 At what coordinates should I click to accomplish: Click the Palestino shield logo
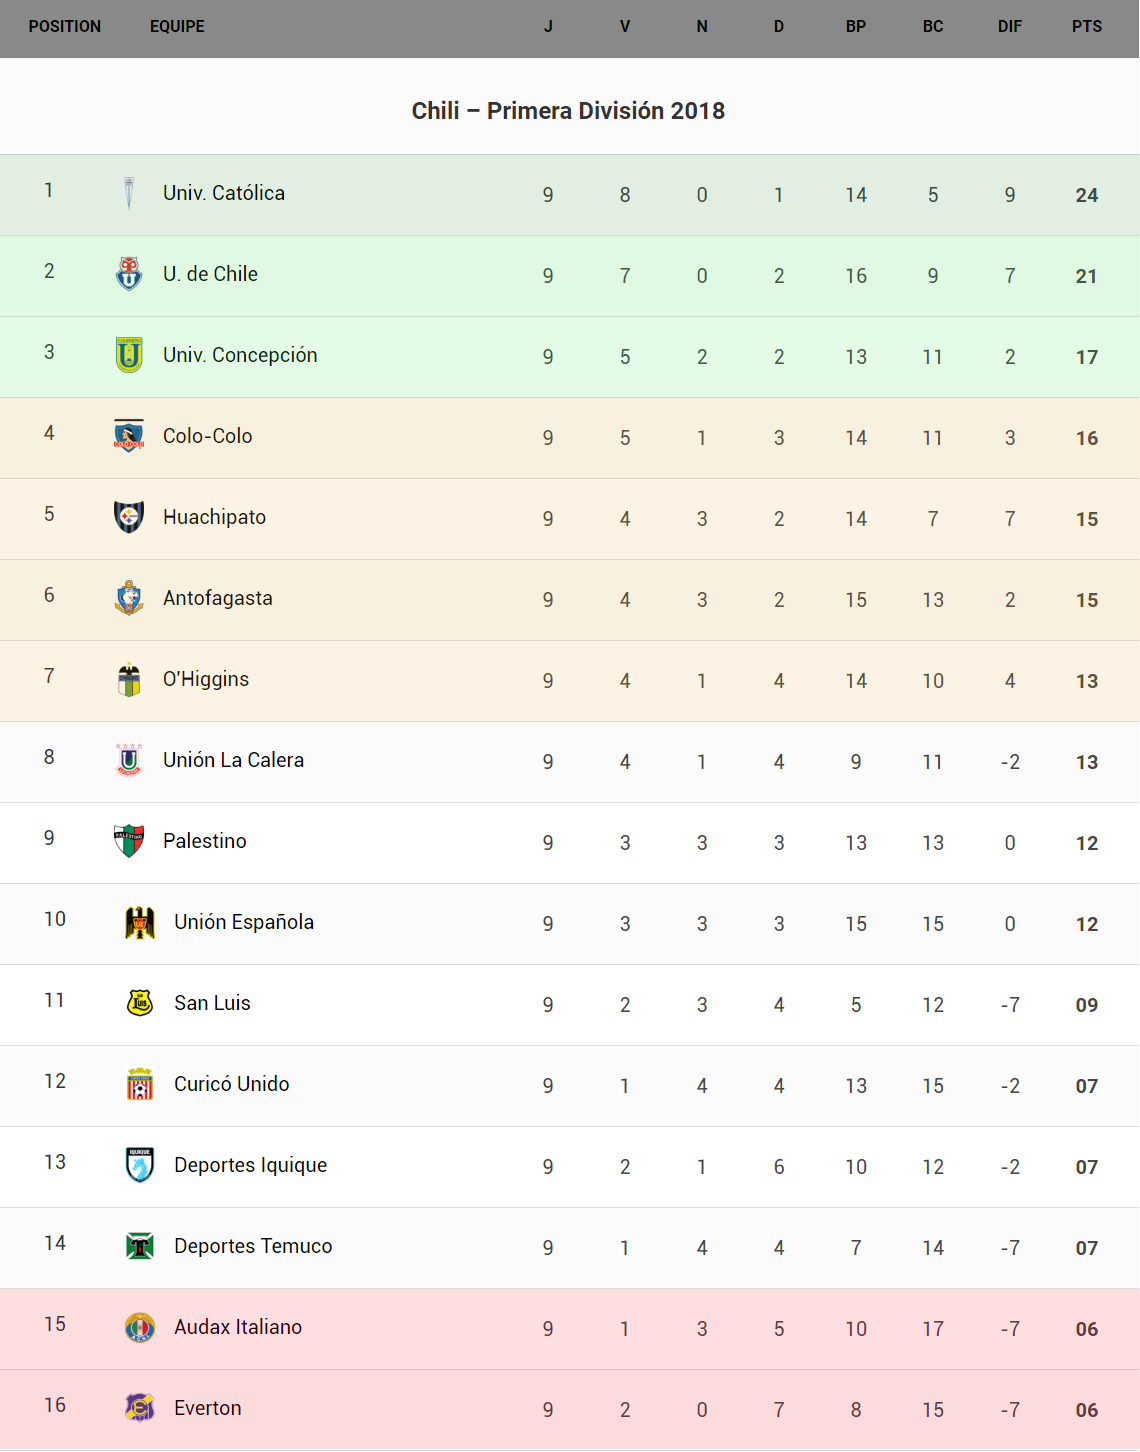tap(129, 841)
